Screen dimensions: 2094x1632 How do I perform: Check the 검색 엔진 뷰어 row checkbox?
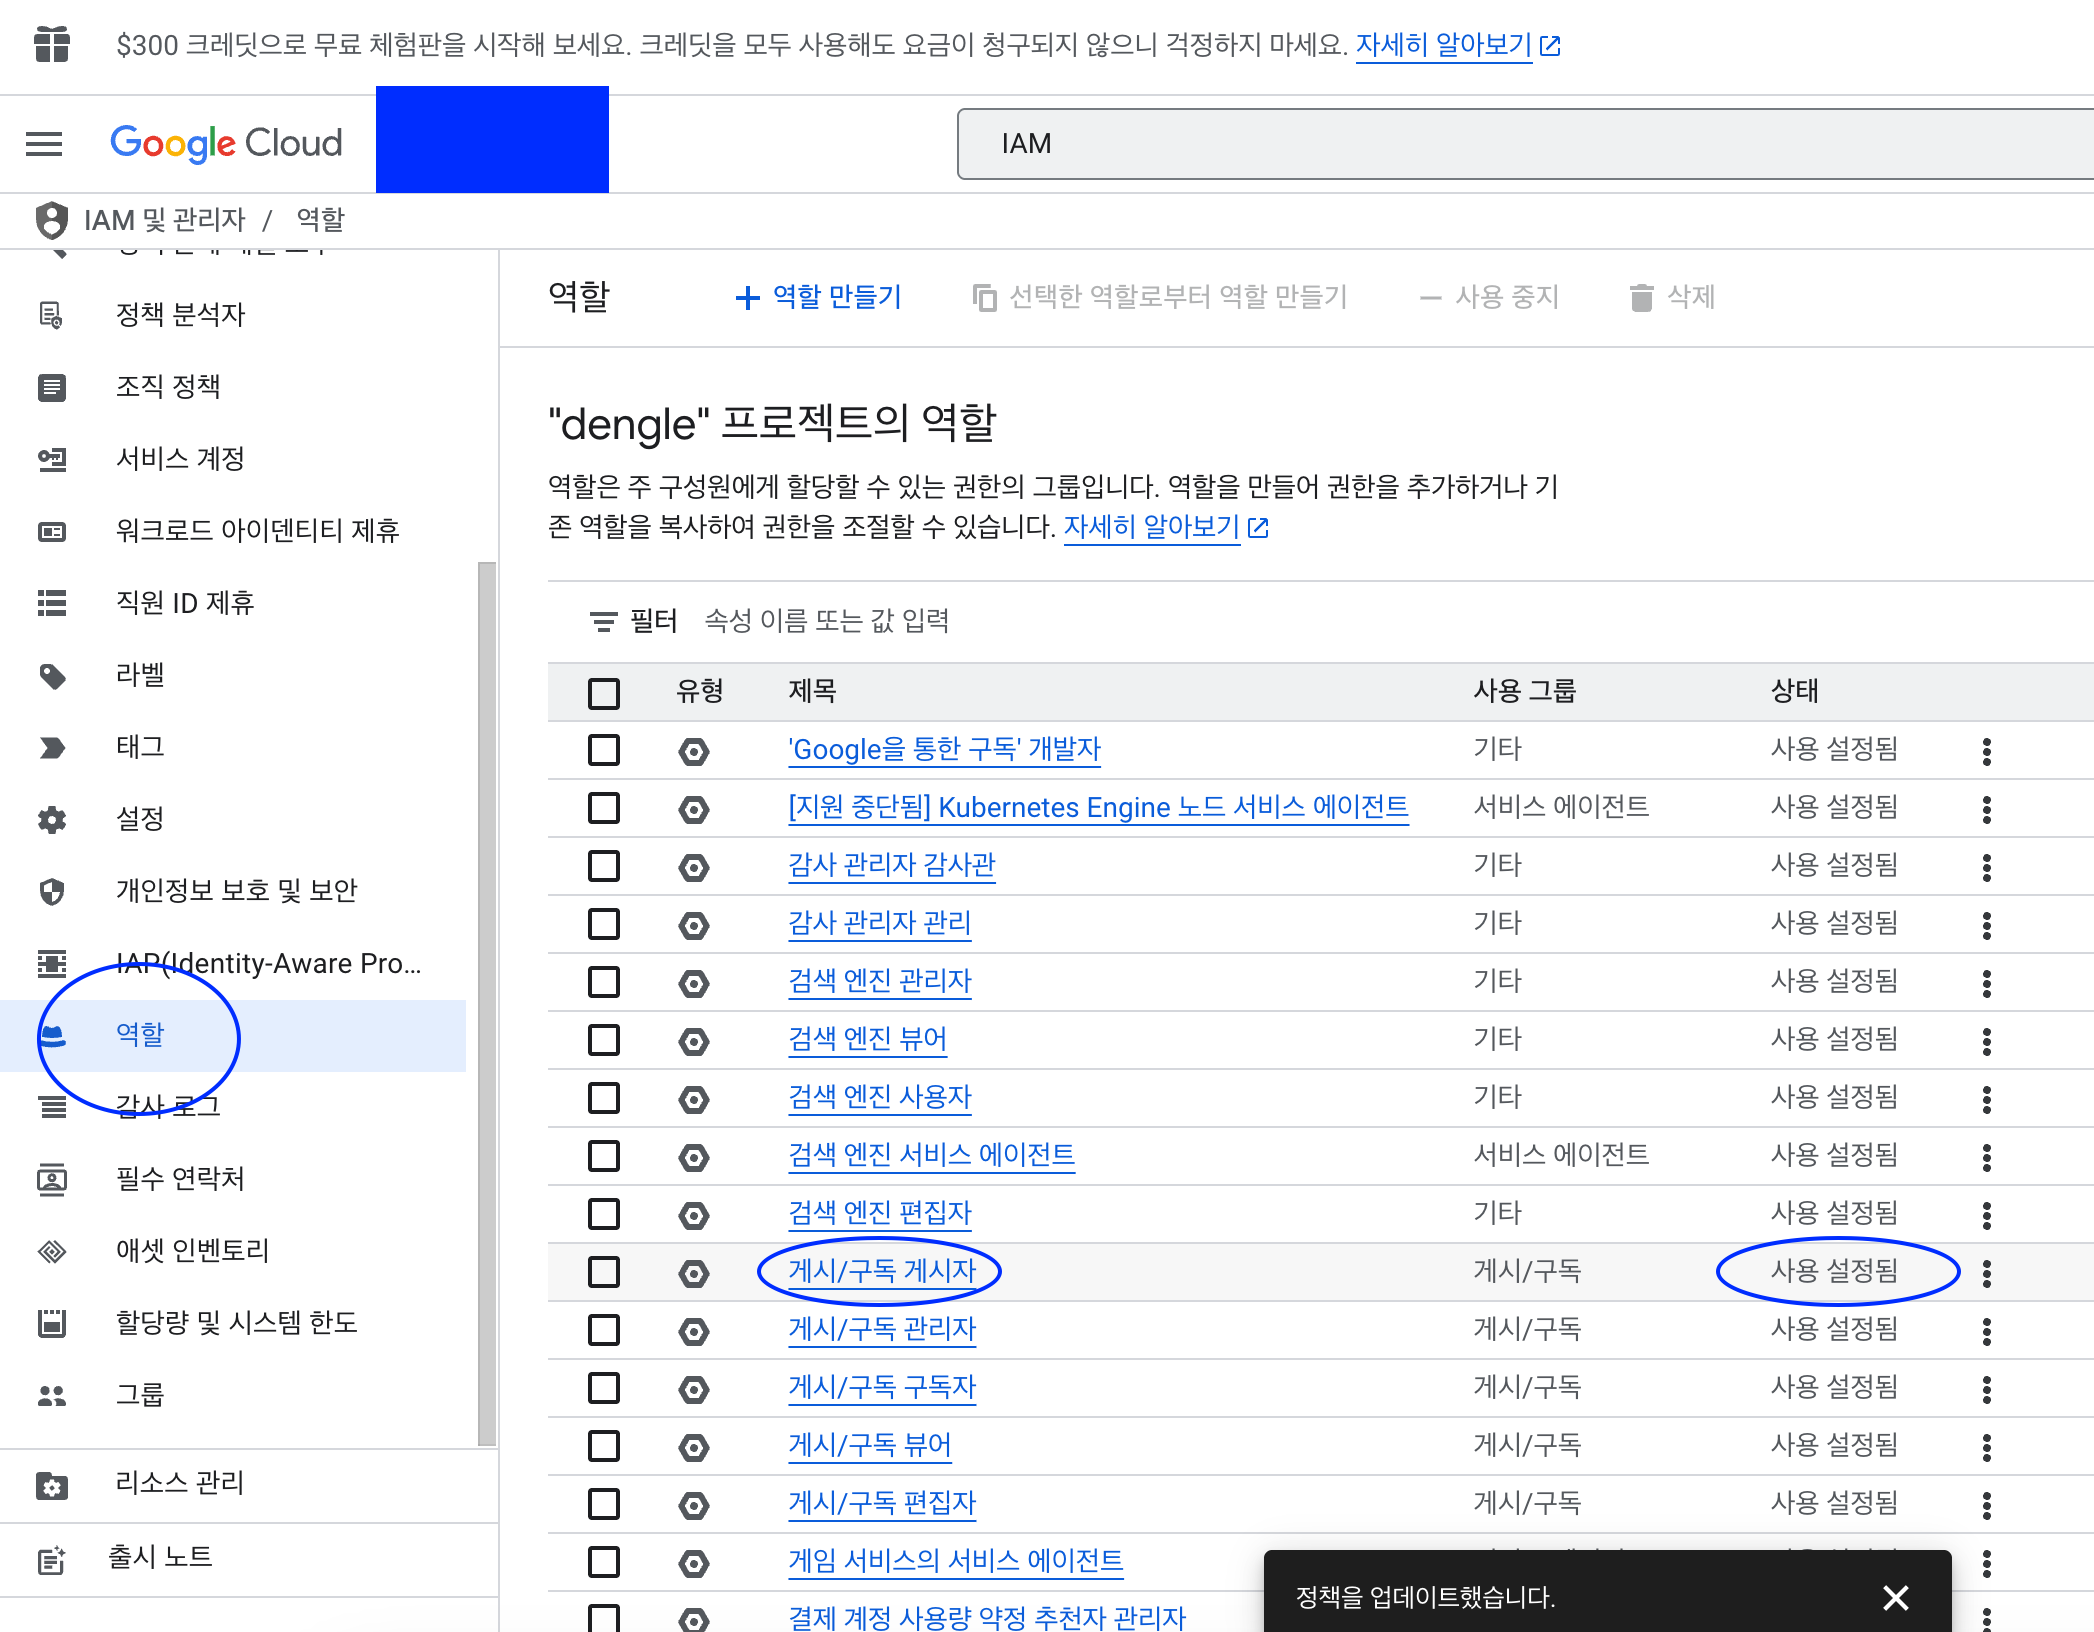point(604,1040)
